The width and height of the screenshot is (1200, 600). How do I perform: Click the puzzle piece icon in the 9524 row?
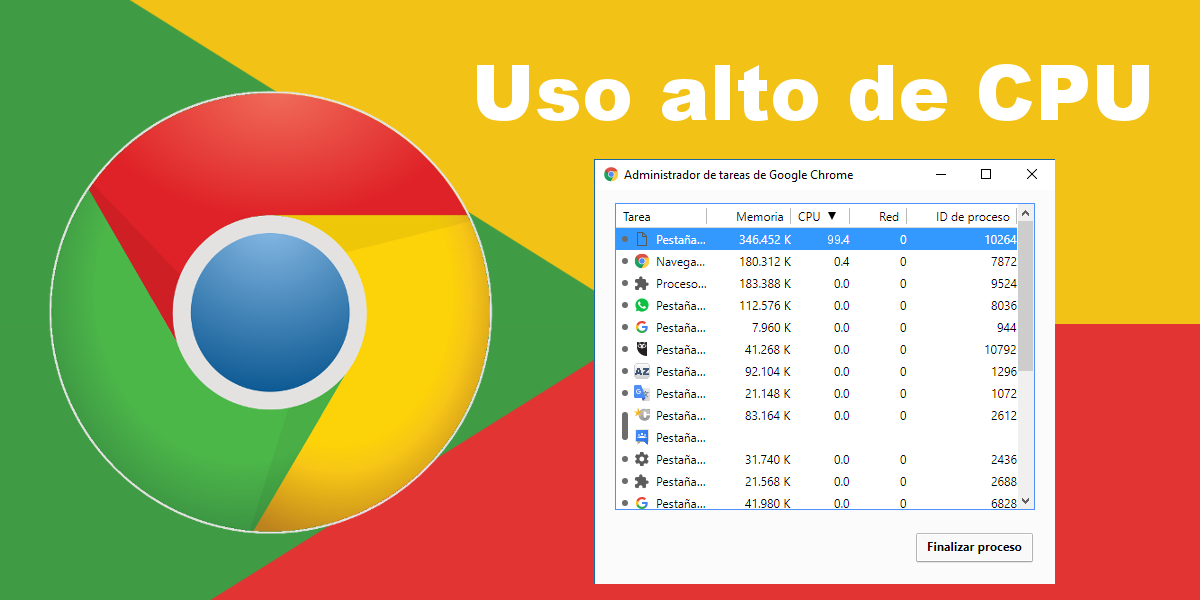click(x=642, y=284)
